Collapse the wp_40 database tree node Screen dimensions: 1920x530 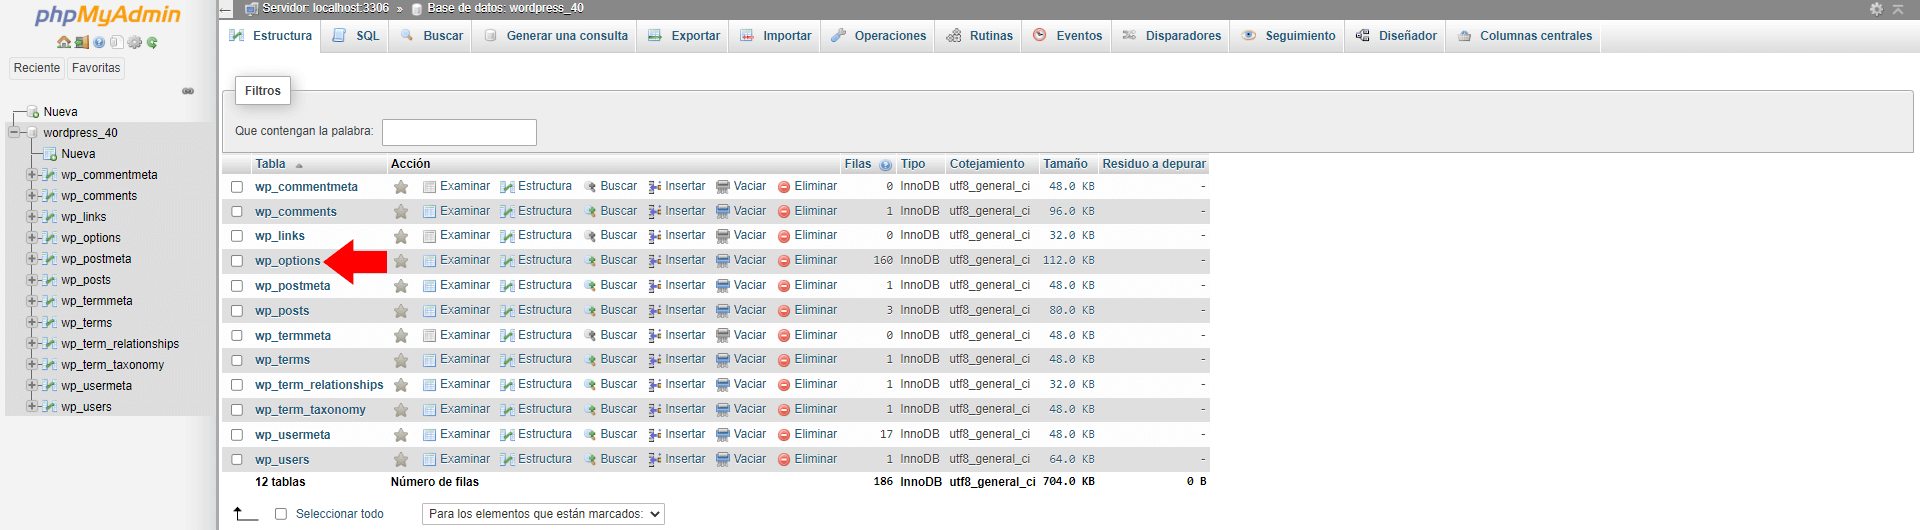[14, 132]
